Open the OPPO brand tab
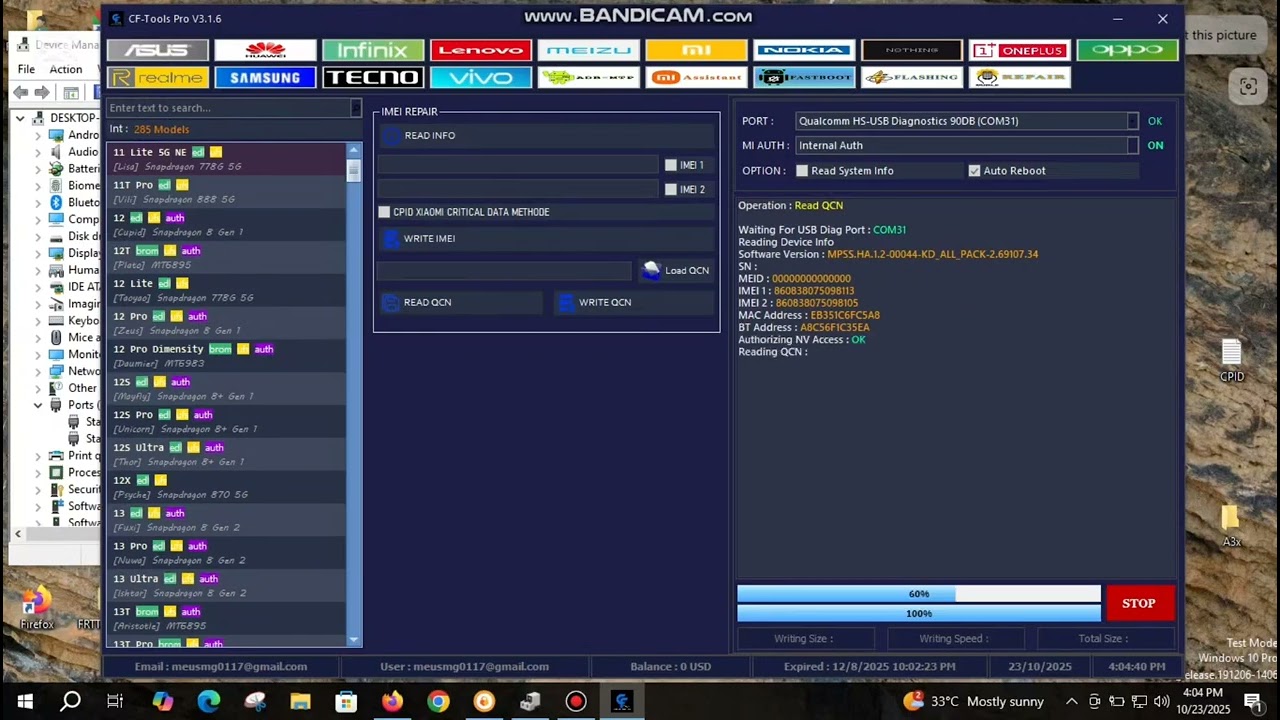Viewport: 1280px width, 720px height. point(1127,50)
